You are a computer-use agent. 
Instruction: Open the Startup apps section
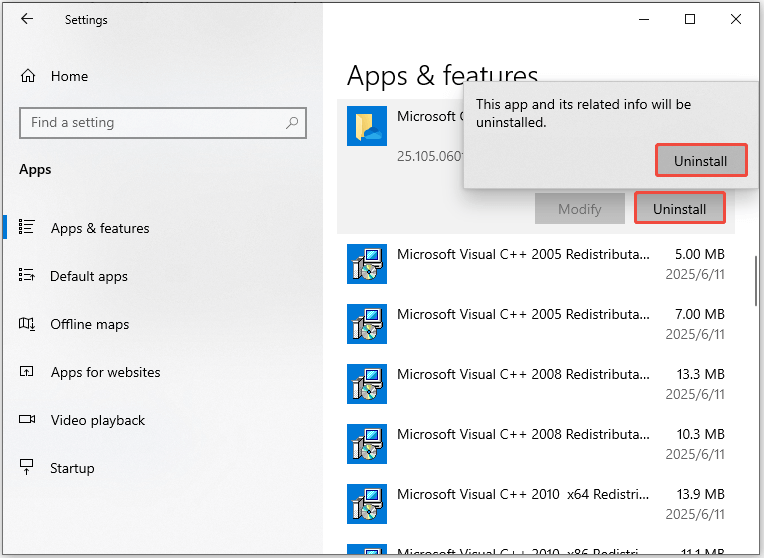[x=162, y=468]
